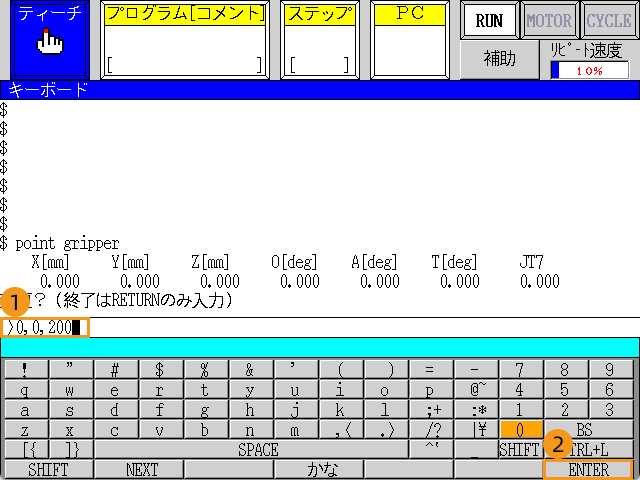Image resolution: width=640 pixels, height=480 pixels.
Task: Tap the b letter key
Action: pyautogui.click(x=206, y=430)
